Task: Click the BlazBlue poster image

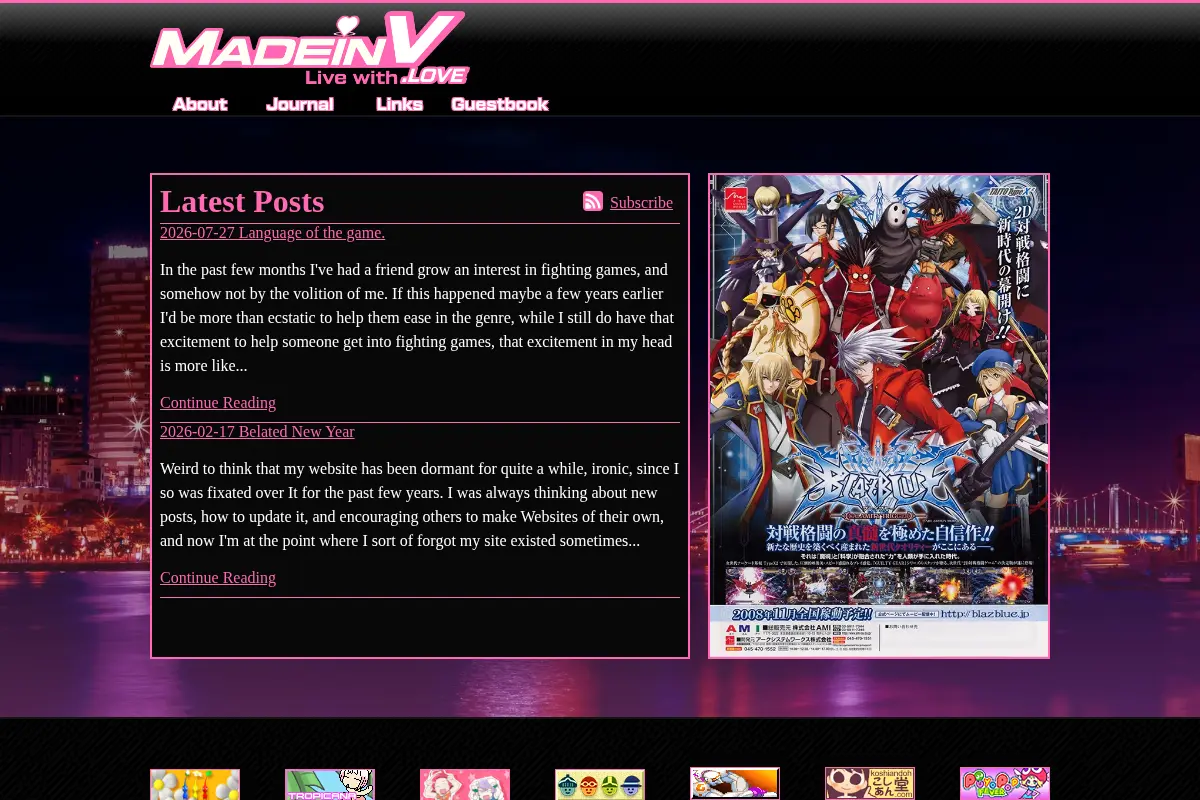Action: pyautogui.click(x=879, y=416)
